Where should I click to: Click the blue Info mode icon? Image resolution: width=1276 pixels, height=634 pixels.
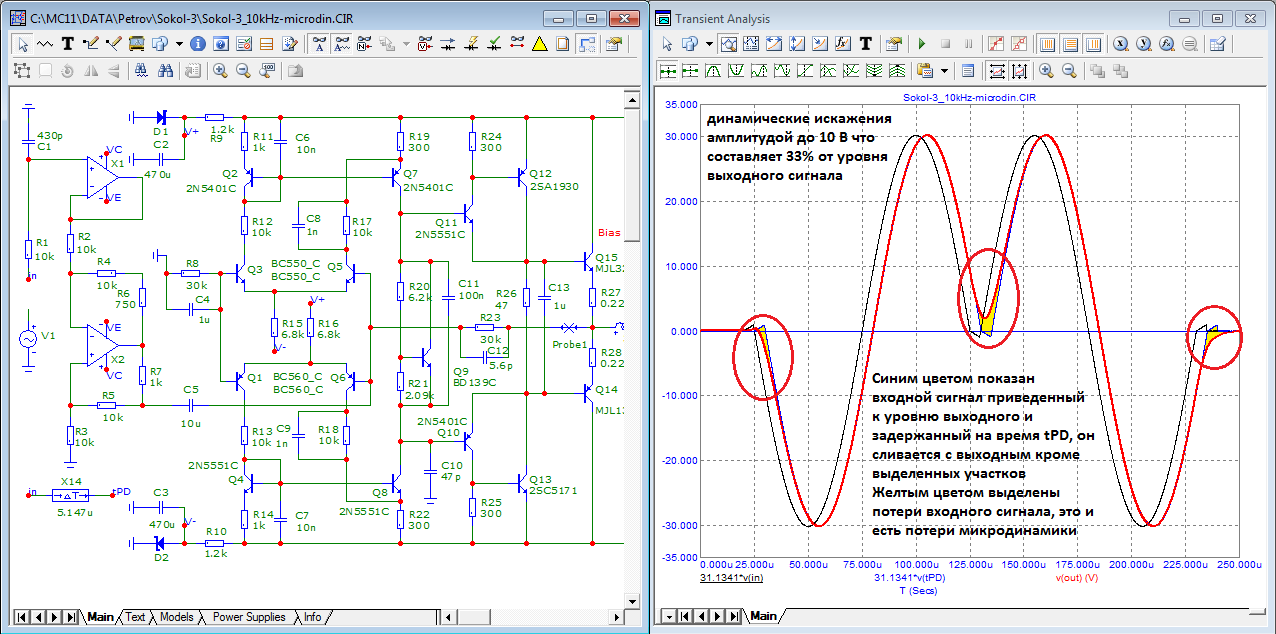(197, 44)
